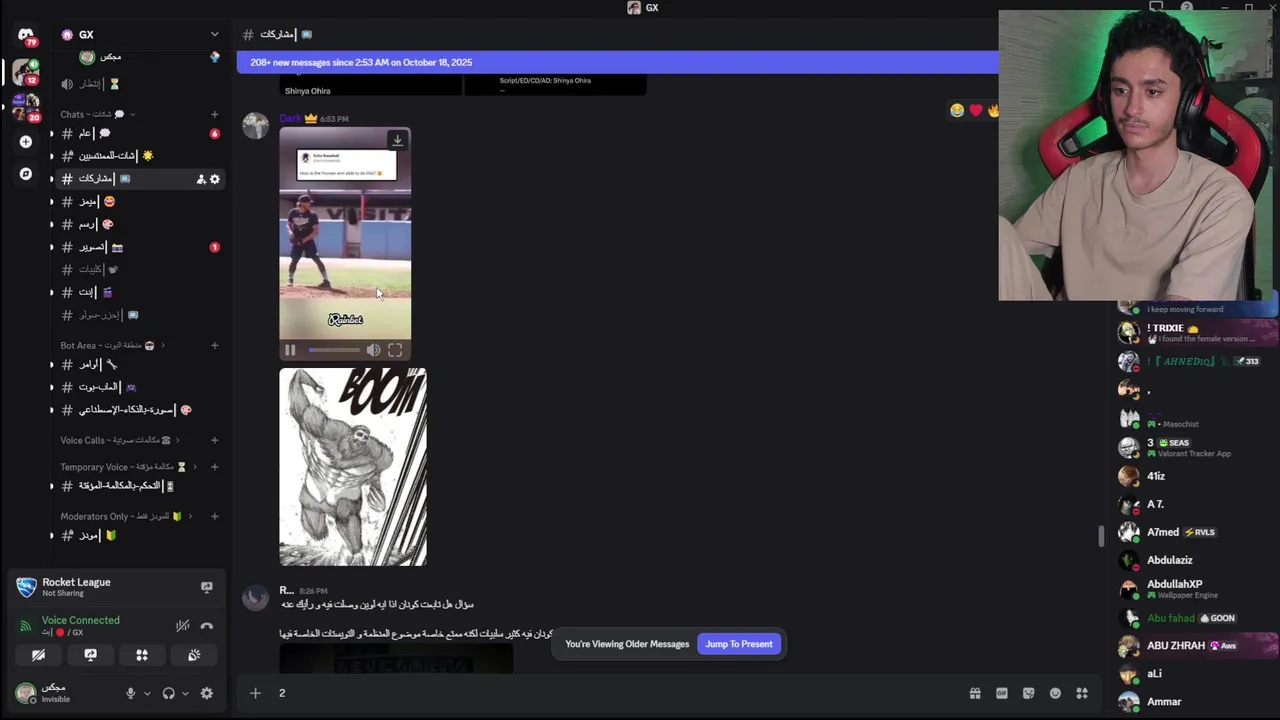
Task: Open member Abdulaziz profile
Action: point(1197,560)
